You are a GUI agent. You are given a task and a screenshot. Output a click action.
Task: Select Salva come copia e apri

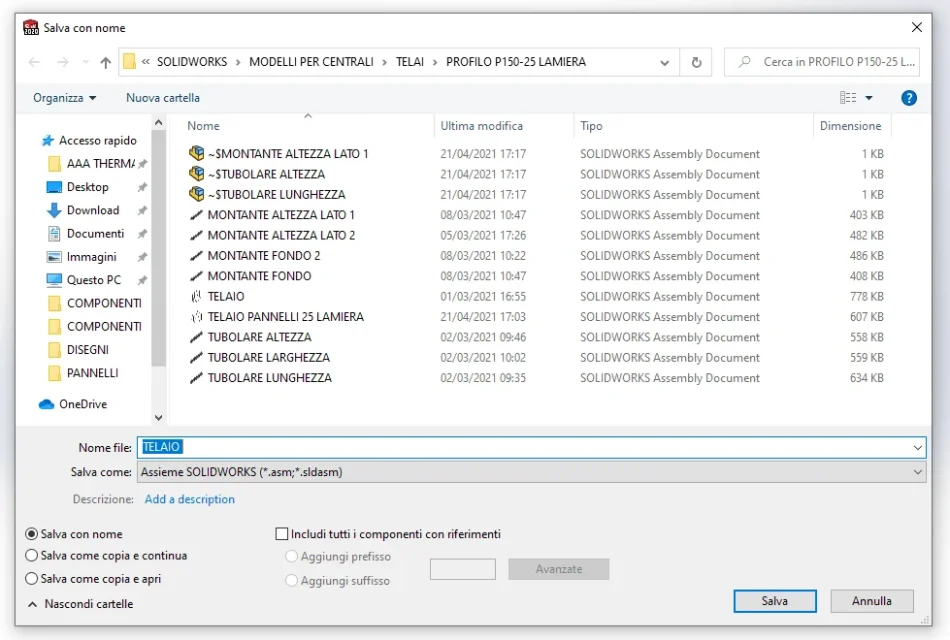coord(31,579)
